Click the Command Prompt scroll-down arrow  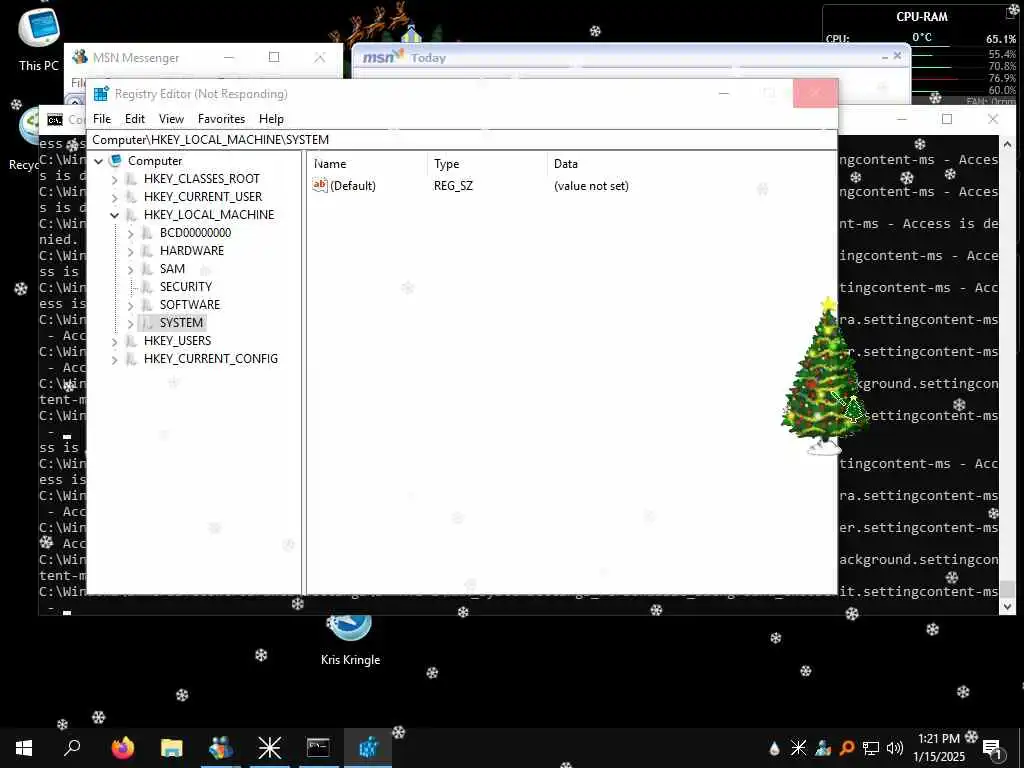tap(1007, 607)
